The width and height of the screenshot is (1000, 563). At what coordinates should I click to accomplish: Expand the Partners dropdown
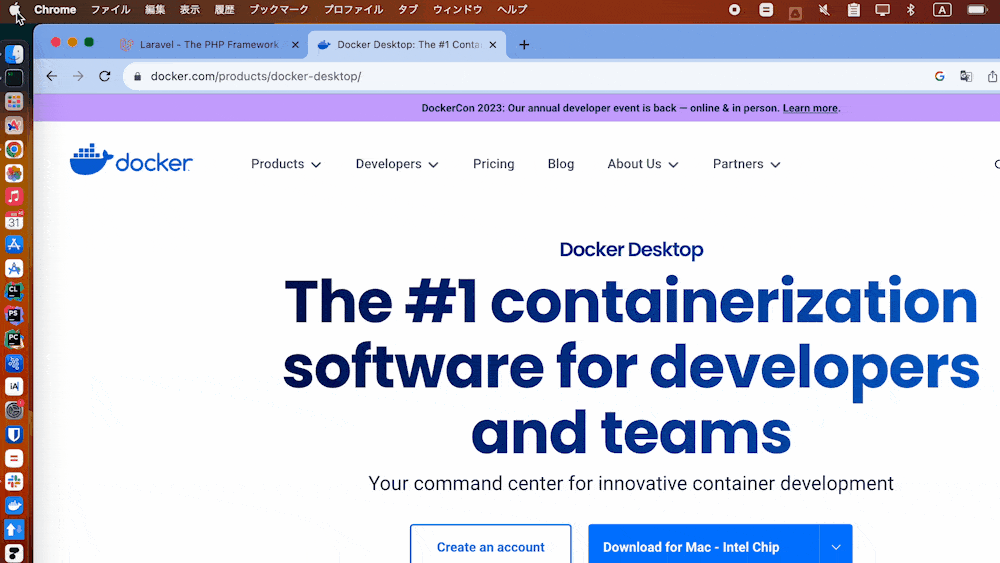(x=746, y=164)
